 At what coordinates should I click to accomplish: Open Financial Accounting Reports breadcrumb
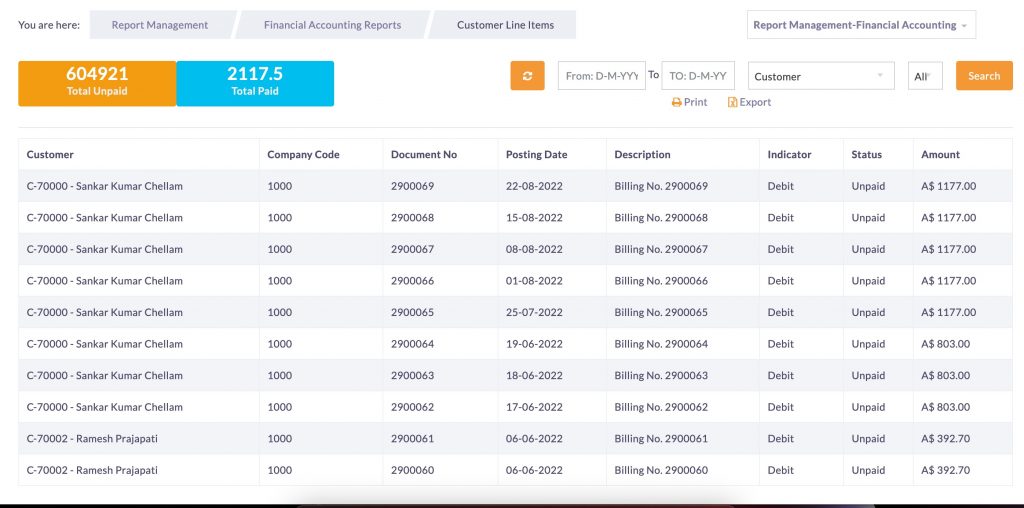[332, 25]
